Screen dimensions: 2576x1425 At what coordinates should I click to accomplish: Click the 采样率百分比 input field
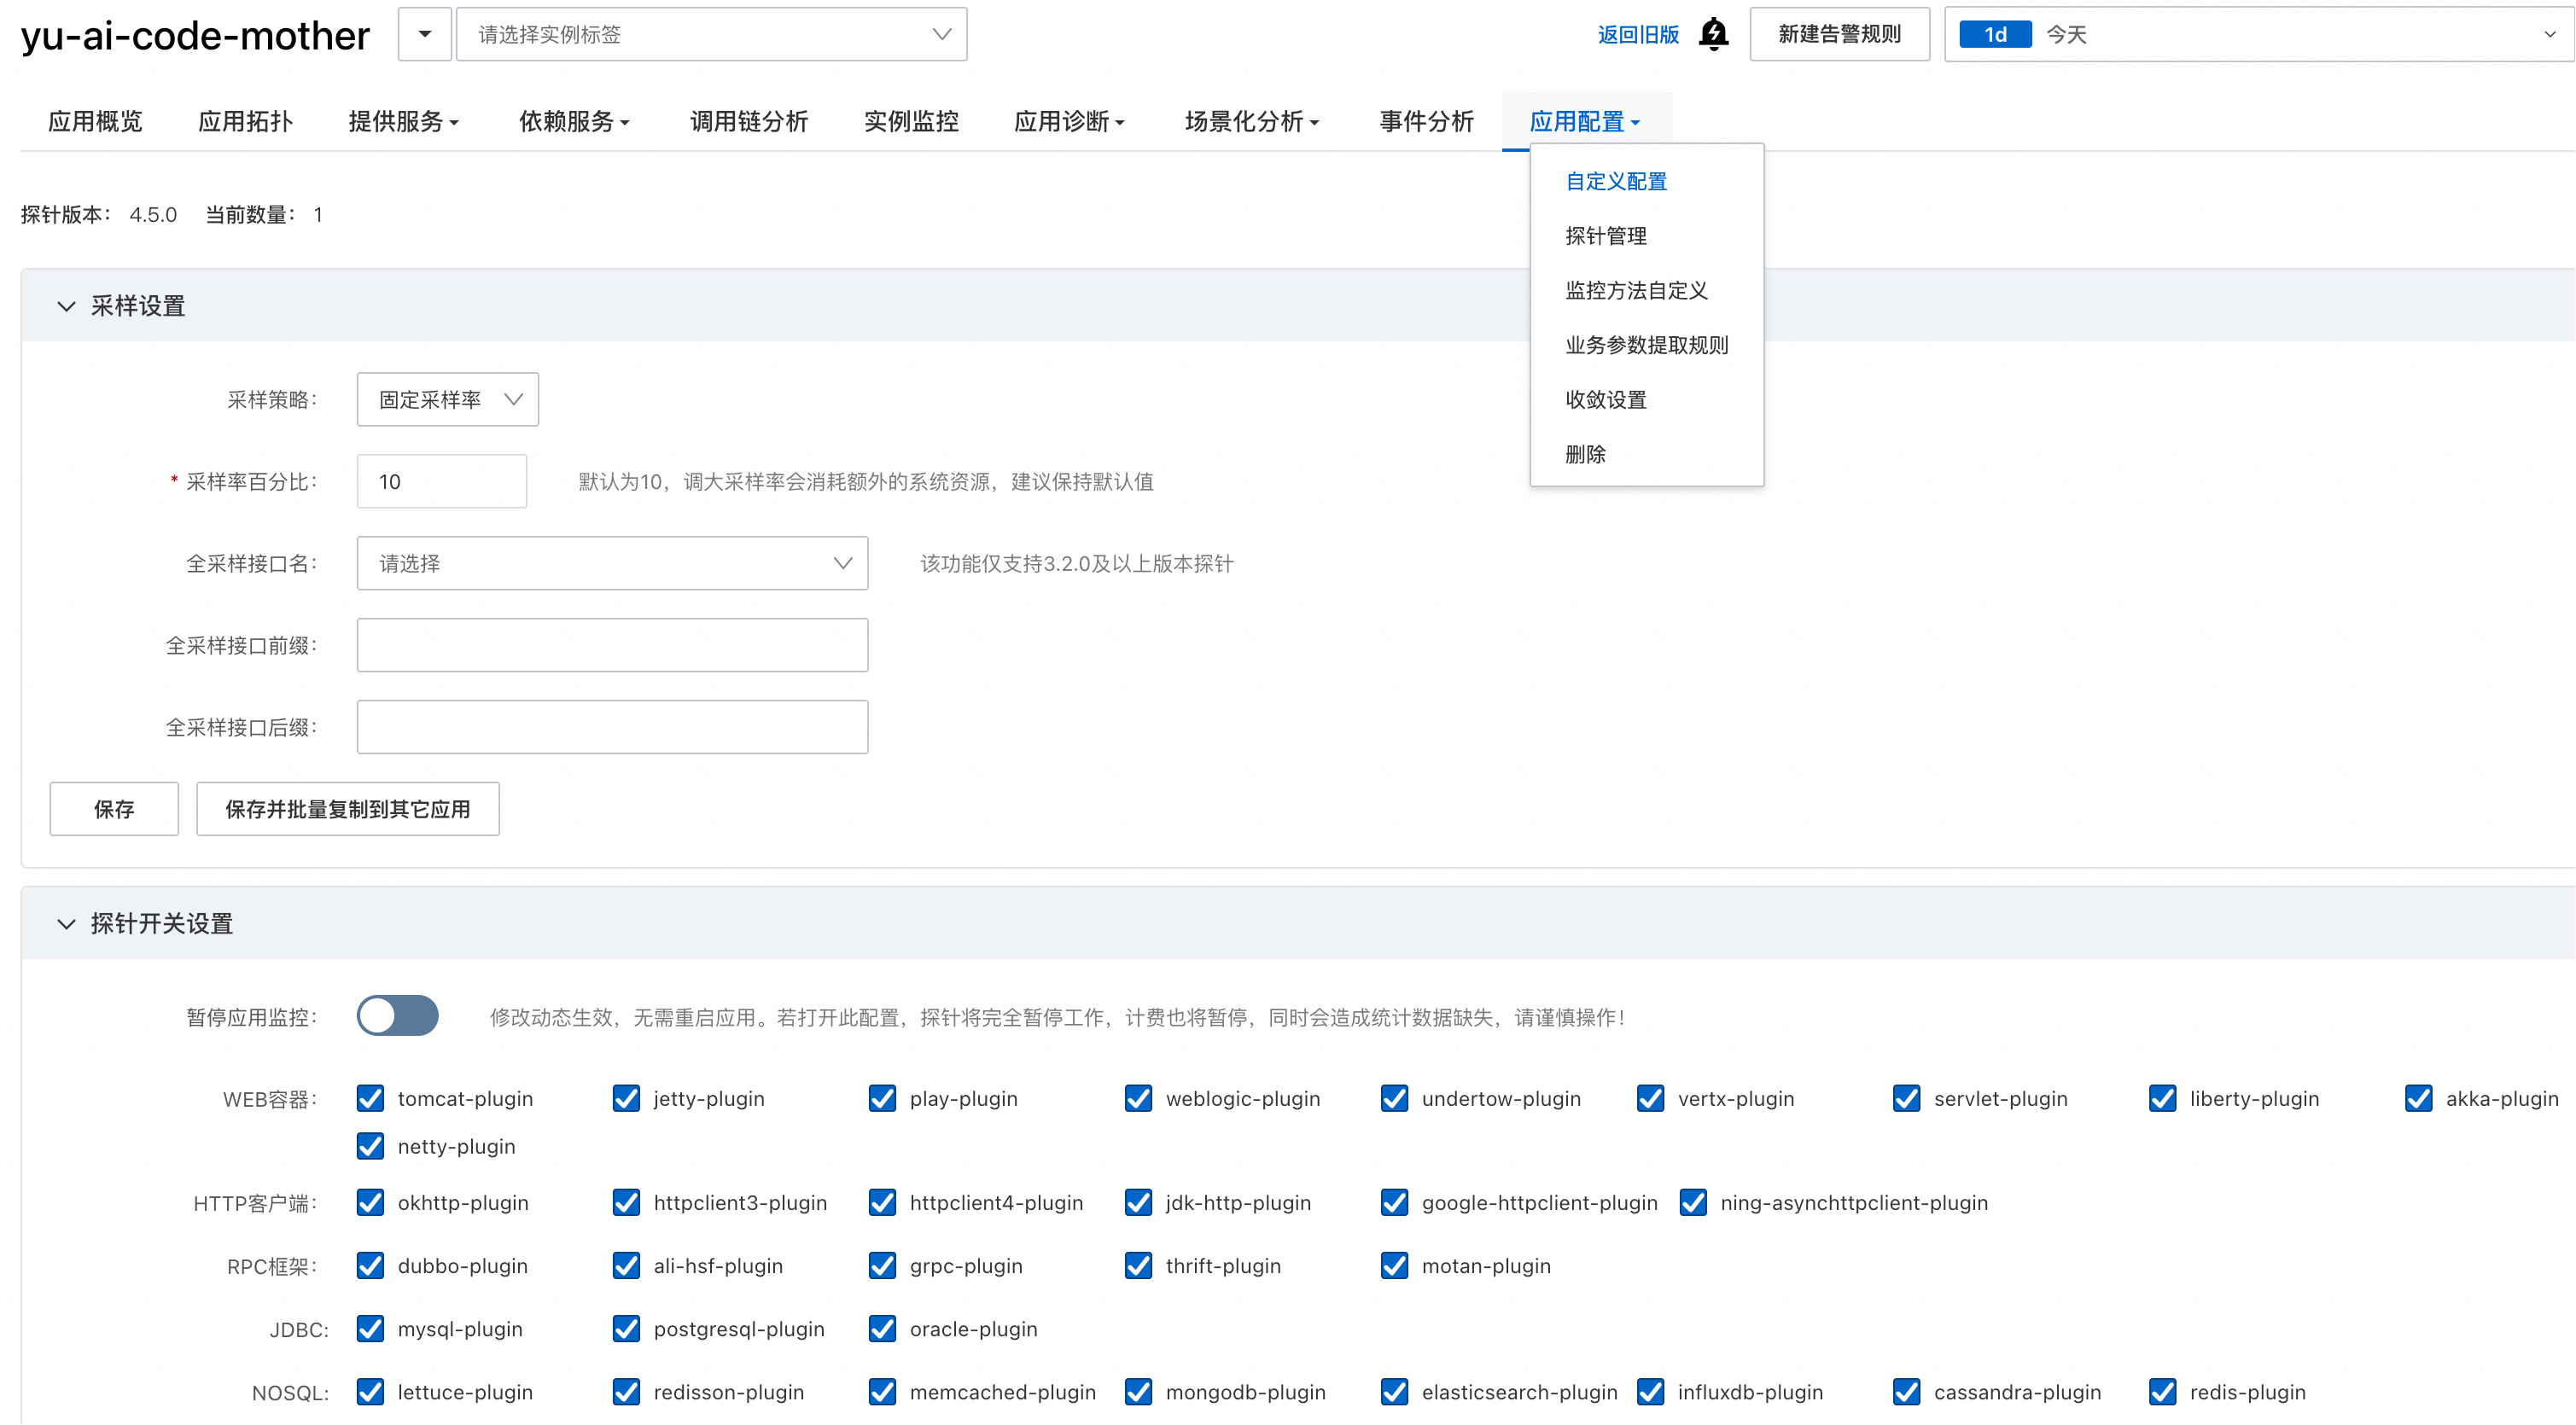pos(441,481)
